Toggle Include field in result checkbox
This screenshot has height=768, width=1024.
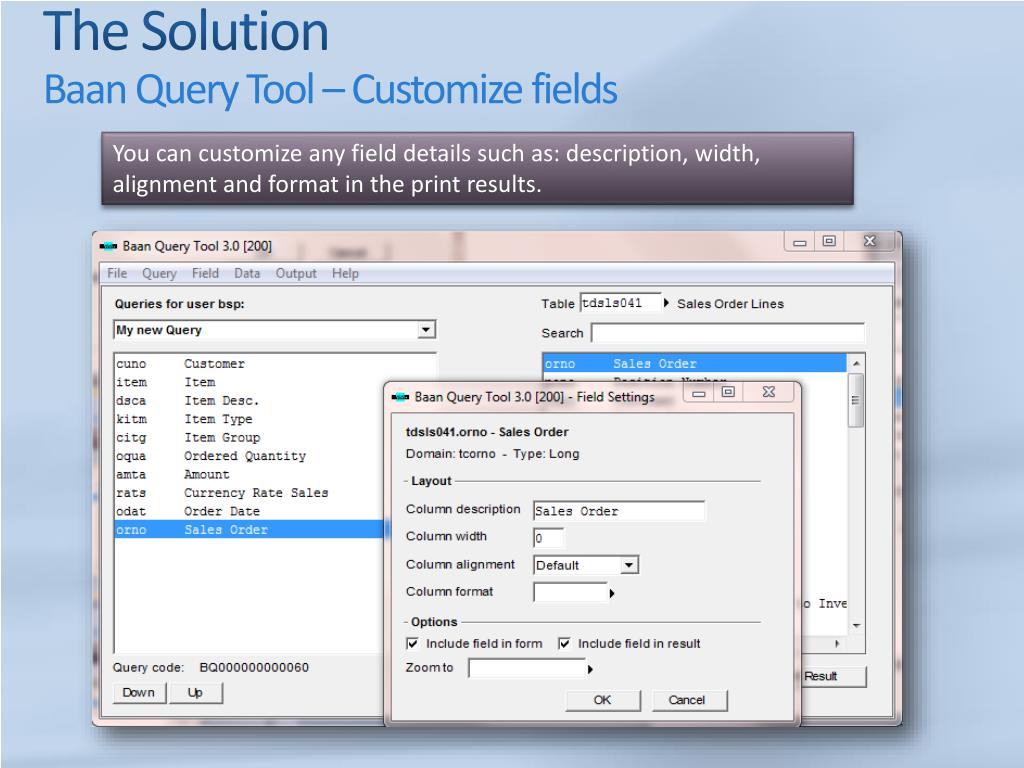[564, 644]
